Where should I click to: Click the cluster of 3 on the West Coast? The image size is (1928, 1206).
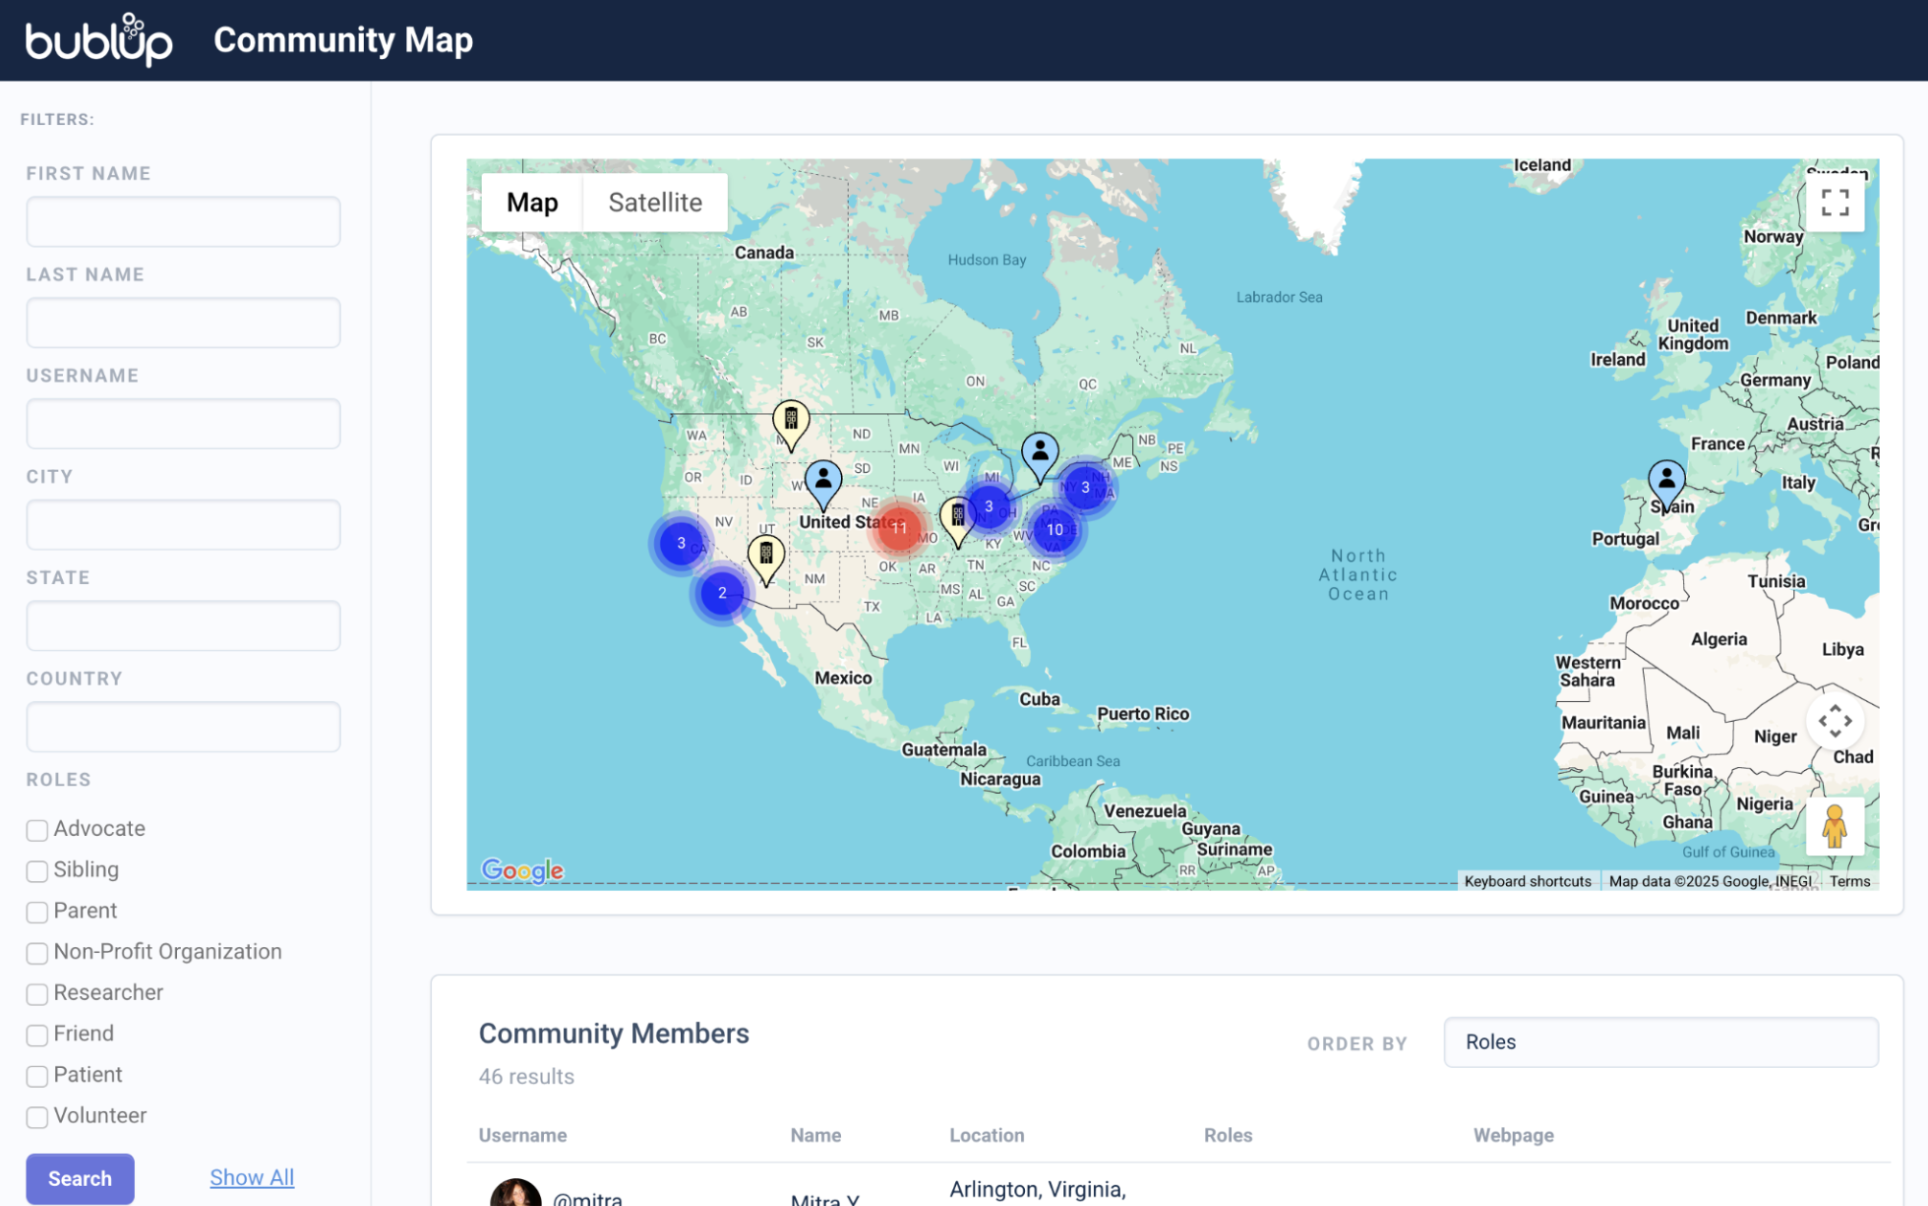pos(681,543)
